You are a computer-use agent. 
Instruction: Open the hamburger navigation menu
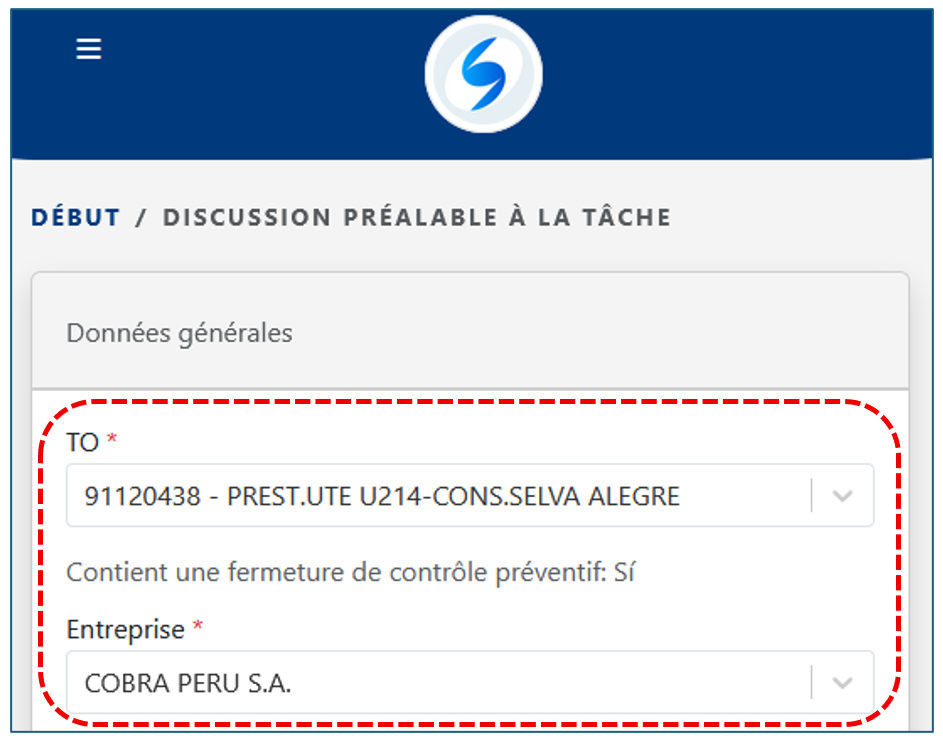pyautogui.click(x=89, y=49)
